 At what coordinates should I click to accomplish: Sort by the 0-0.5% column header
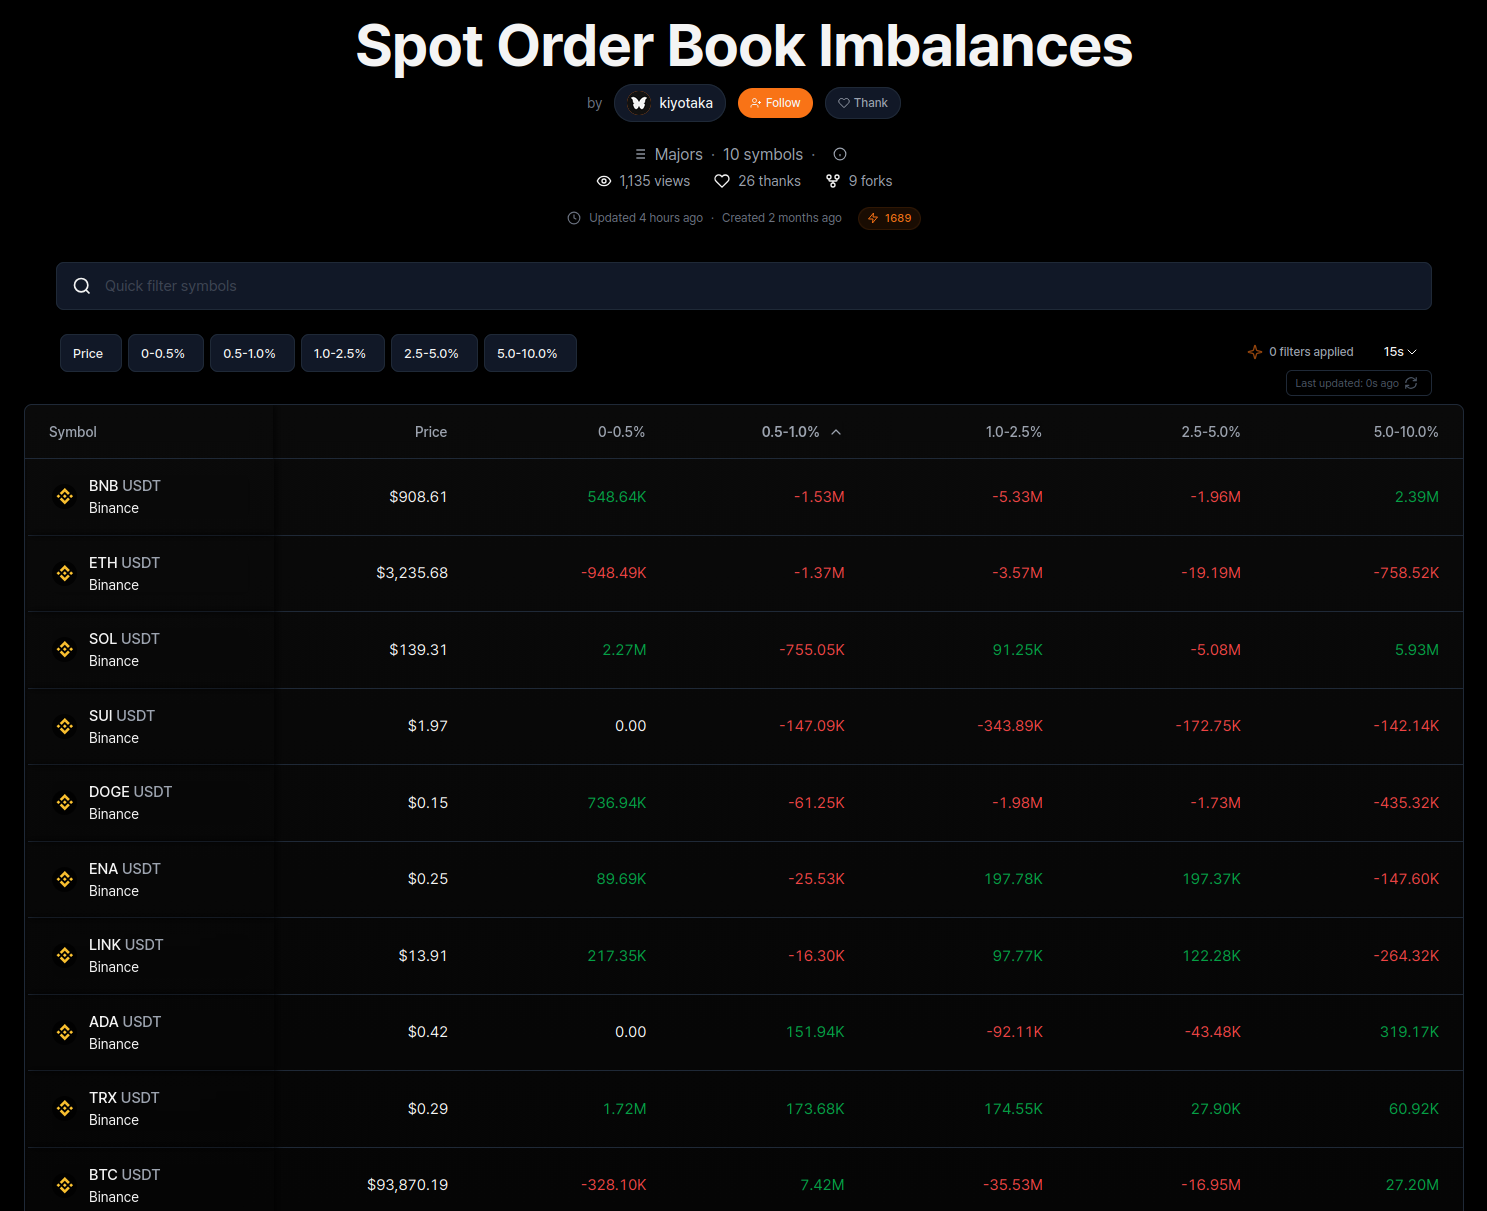coord(621,432)
